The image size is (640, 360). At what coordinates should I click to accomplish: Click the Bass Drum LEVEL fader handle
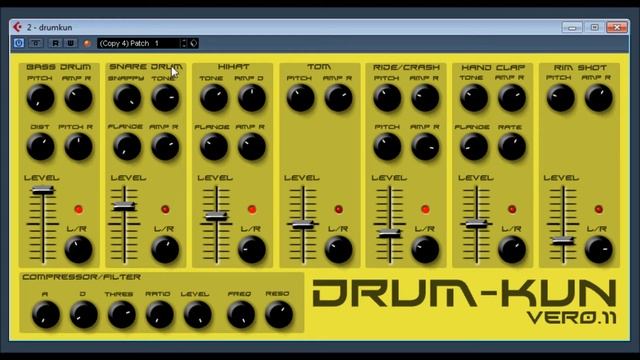point(43,190)
